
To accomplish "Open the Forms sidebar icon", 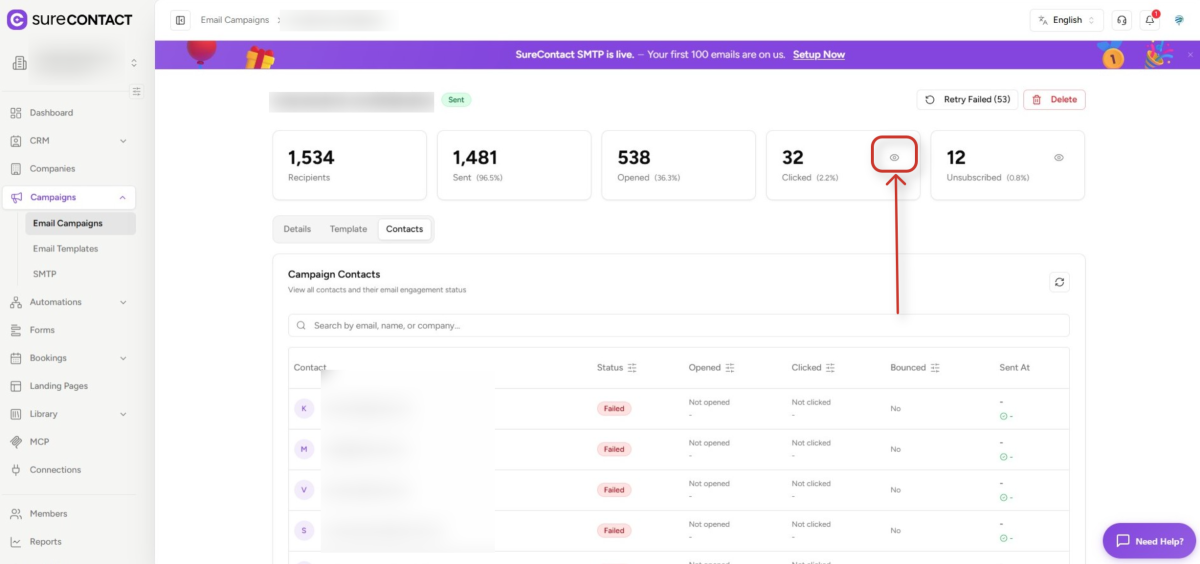I will click(x=16, y=330).
